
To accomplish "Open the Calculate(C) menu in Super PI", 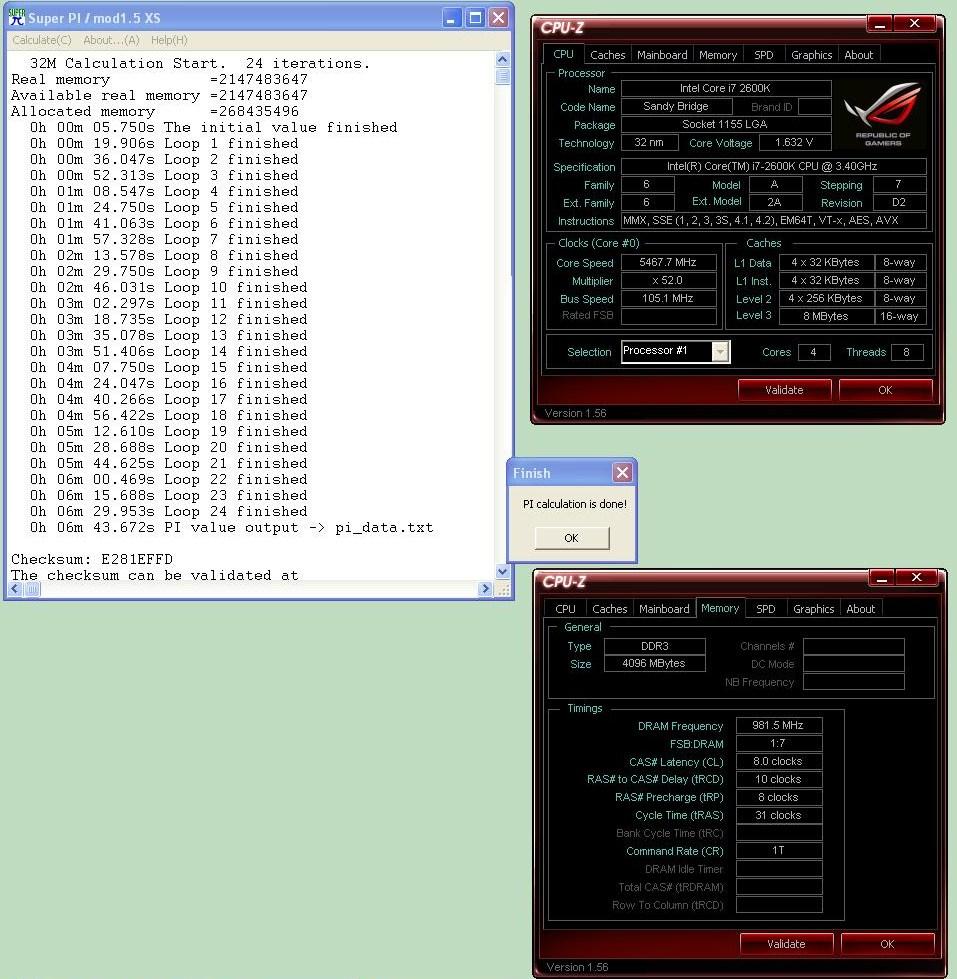I will pyautogui.click(x=42, y=40).
